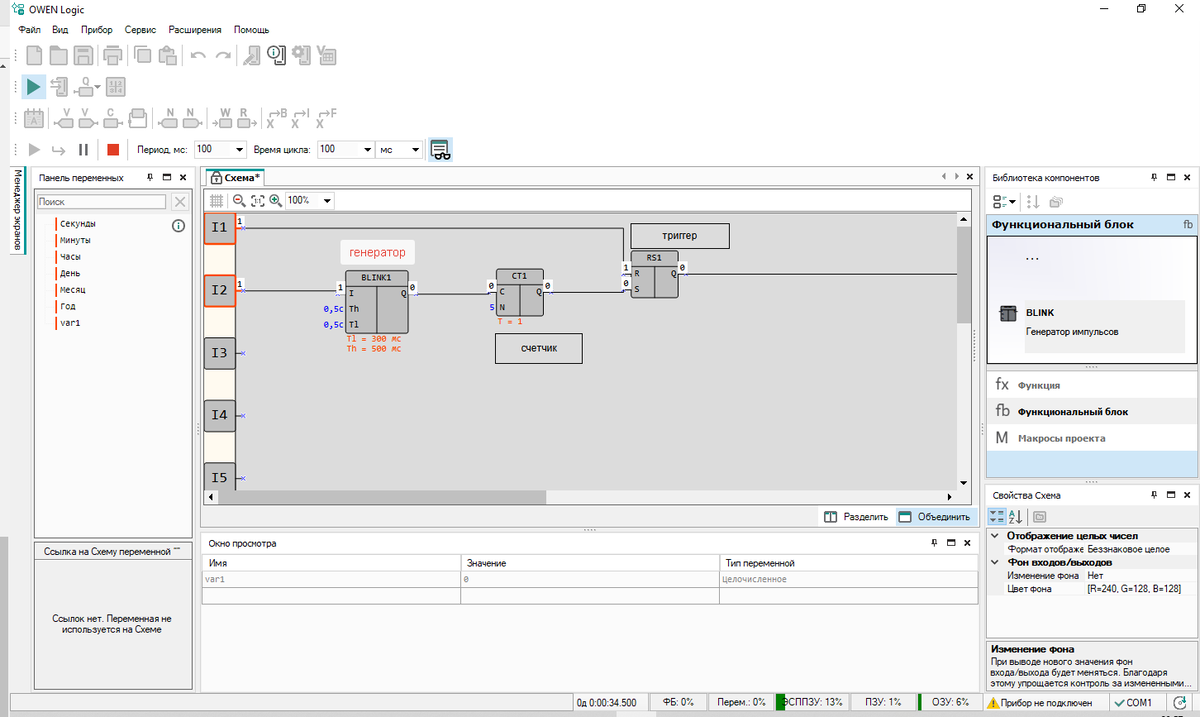Toggle input I2 on the schema
Screen dimensions: 1200x717
[x=220, y=291]
